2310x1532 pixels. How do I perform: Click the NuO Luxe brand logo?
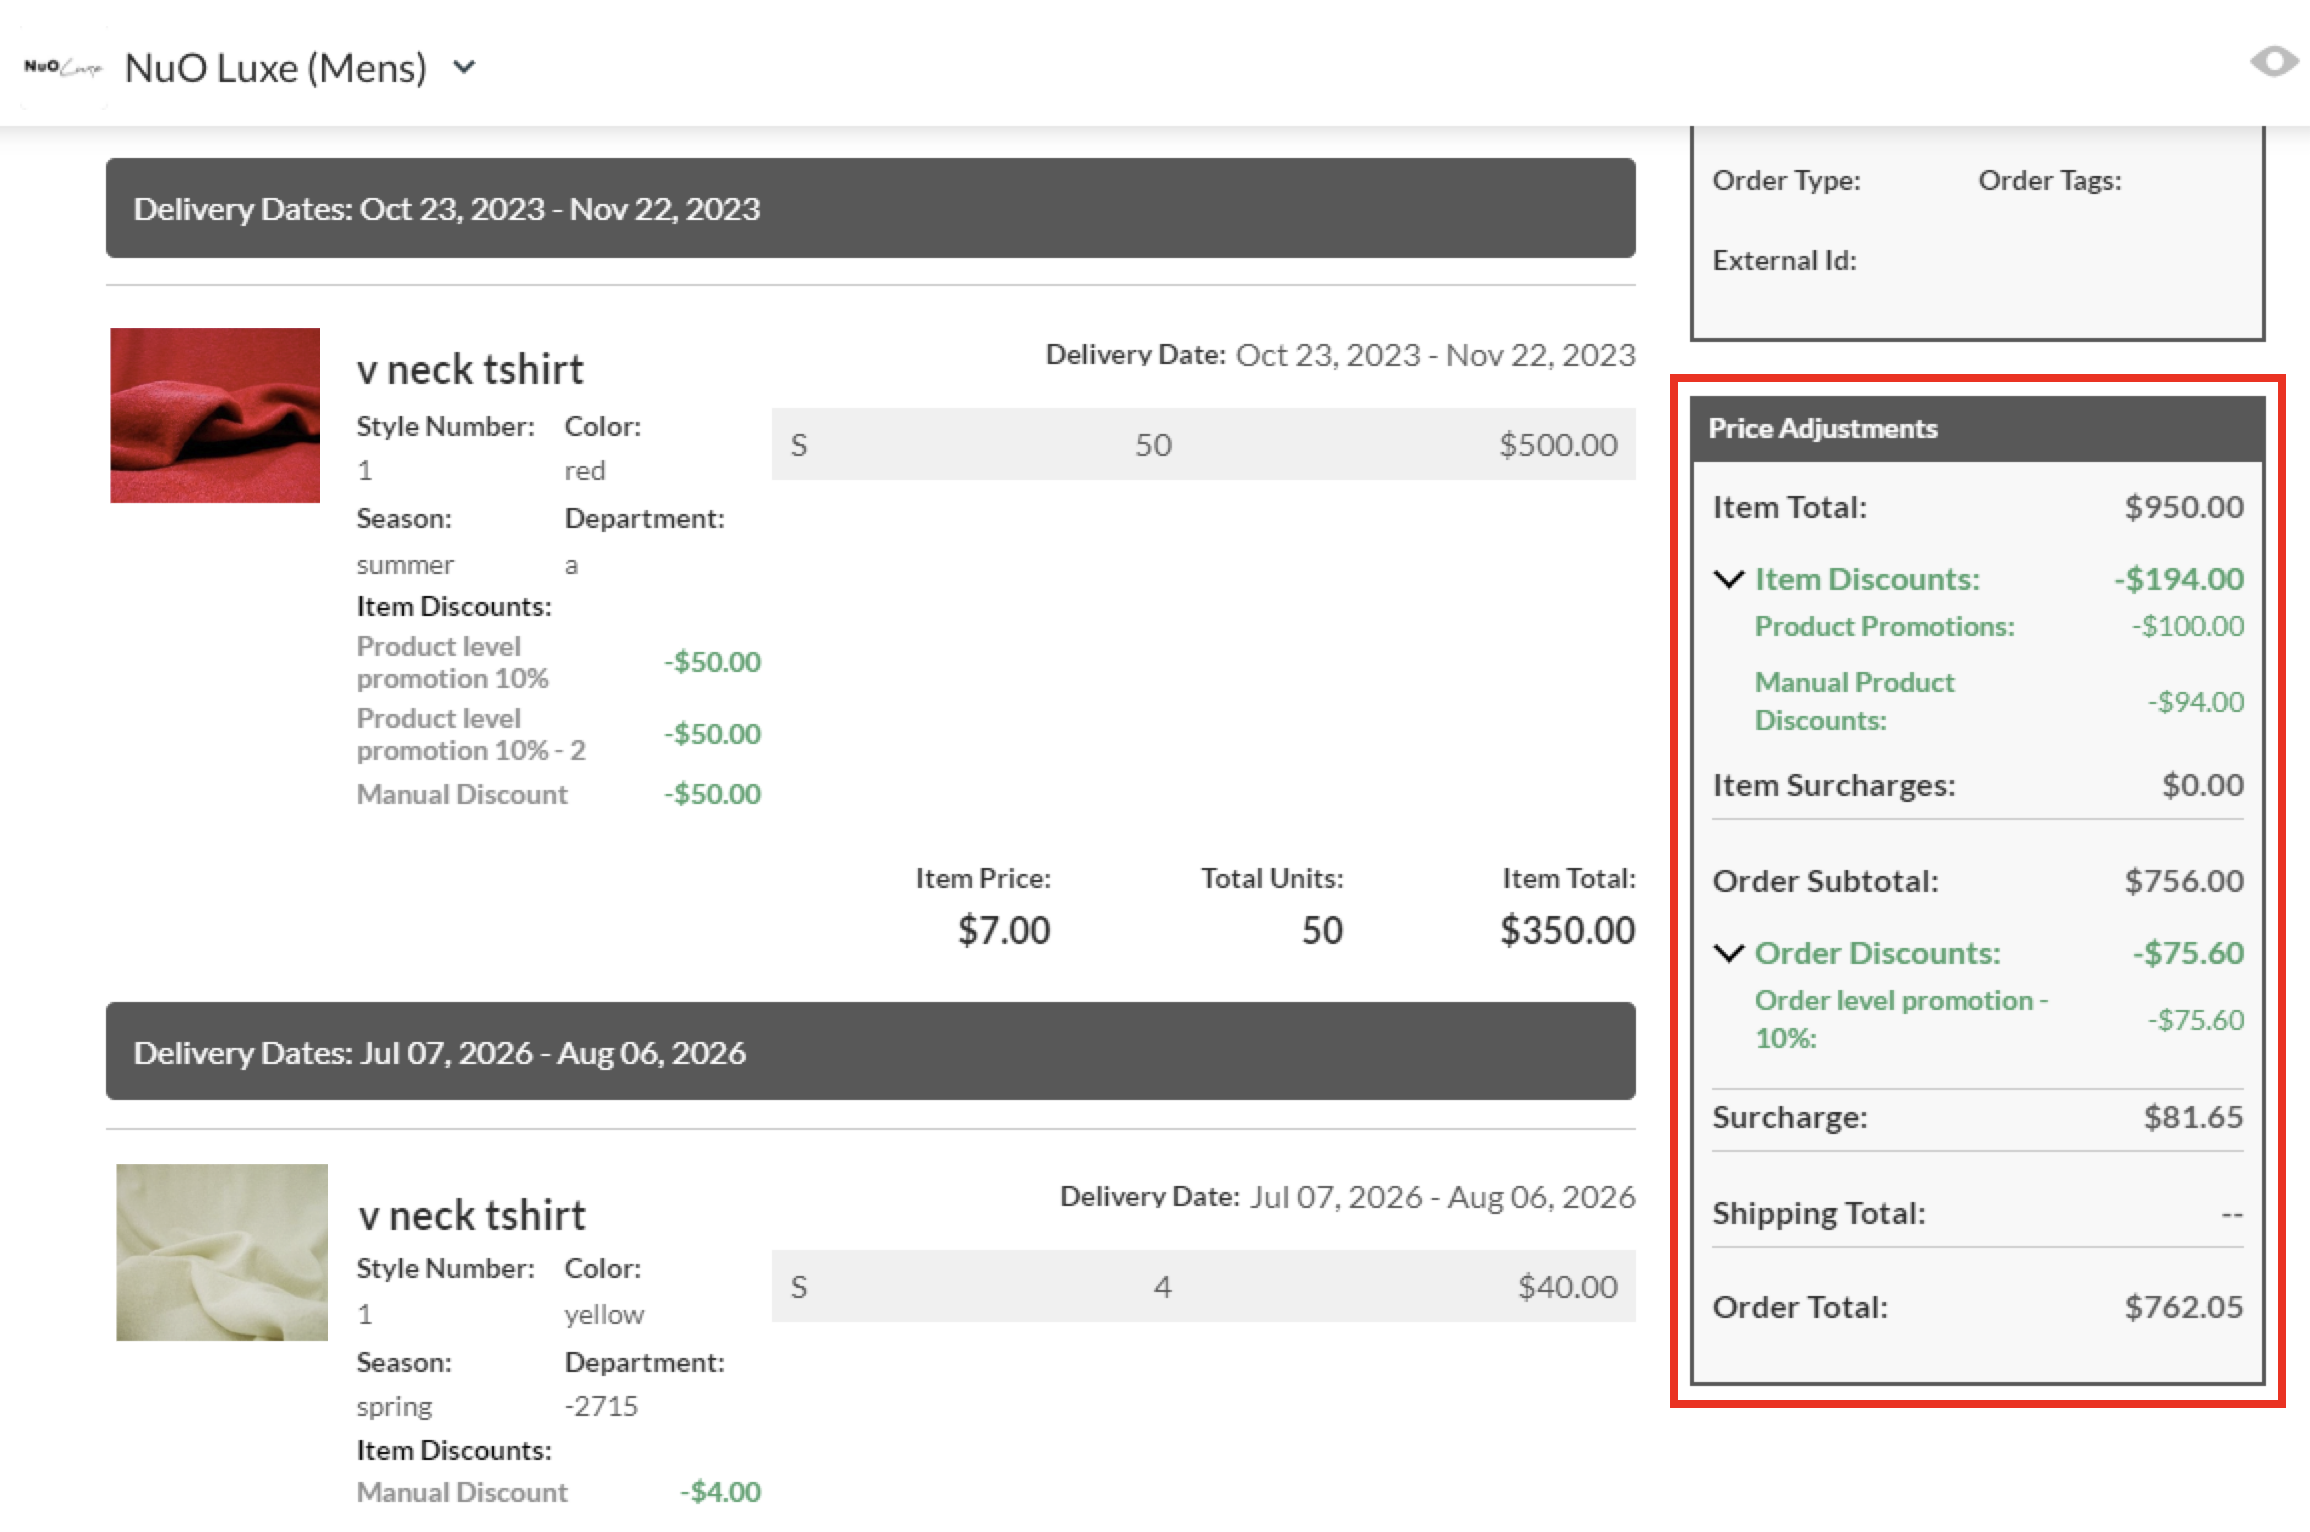click(x=63, y=68)
